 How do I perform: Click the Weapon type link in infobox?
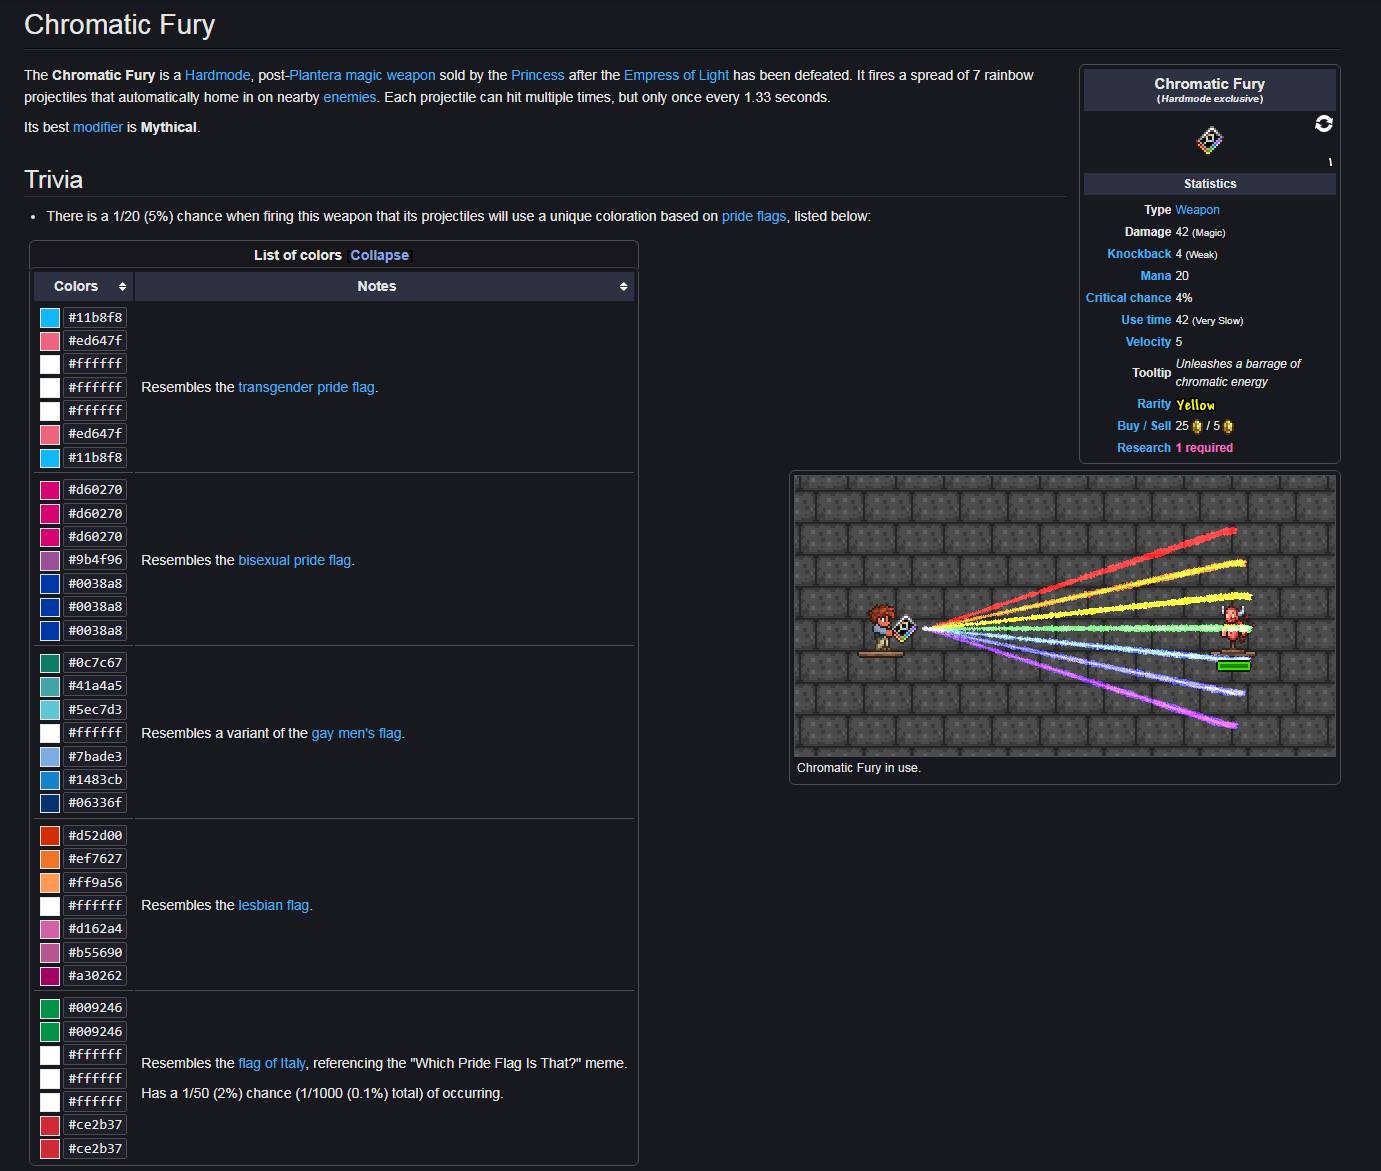point(1197,210)
